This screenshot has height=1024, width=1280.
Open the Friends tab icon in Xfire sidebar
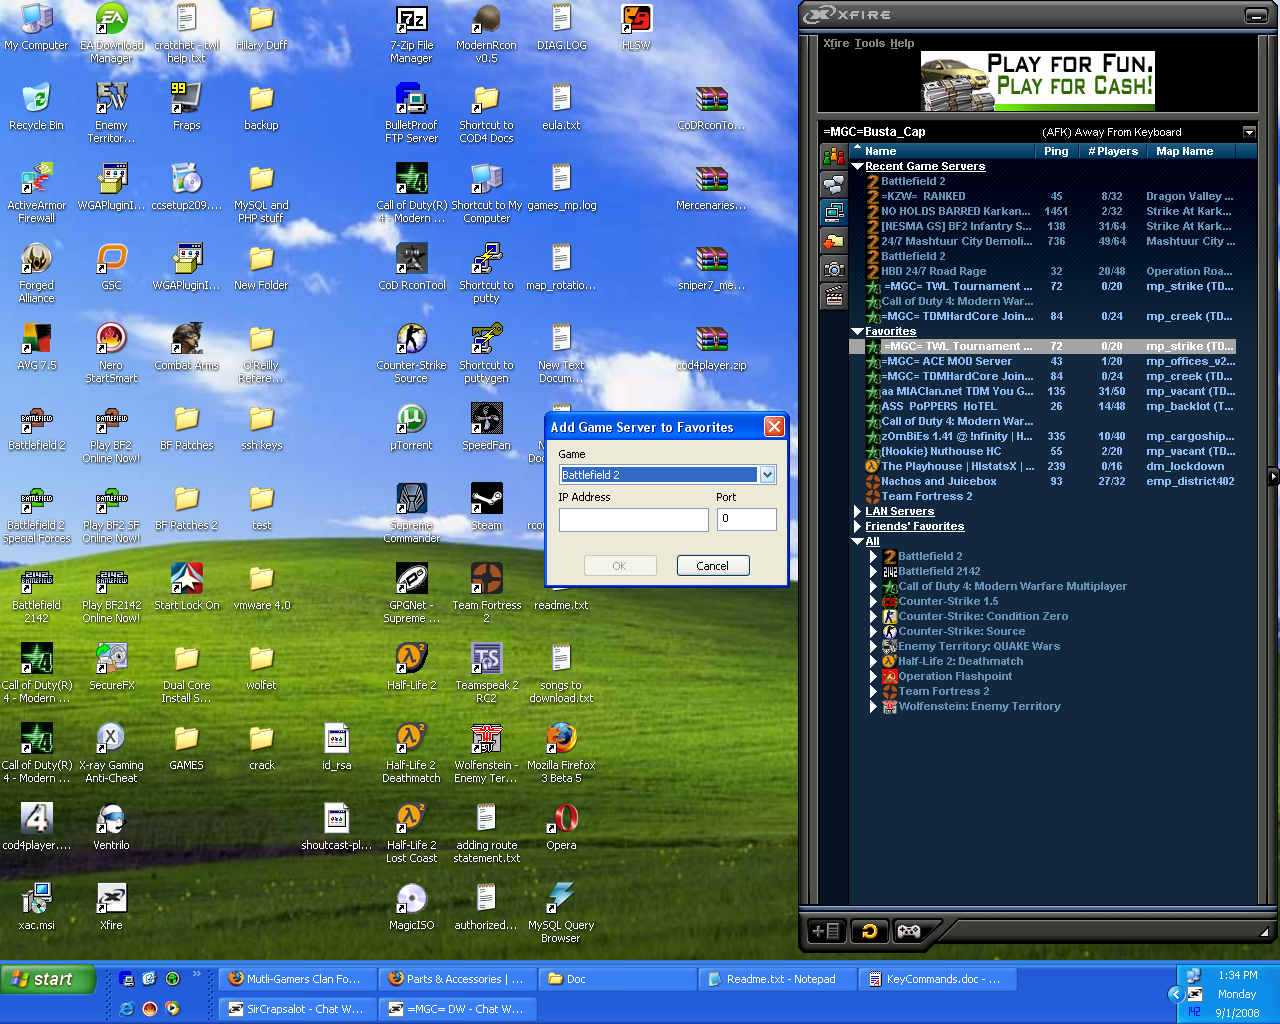point(834,156)
